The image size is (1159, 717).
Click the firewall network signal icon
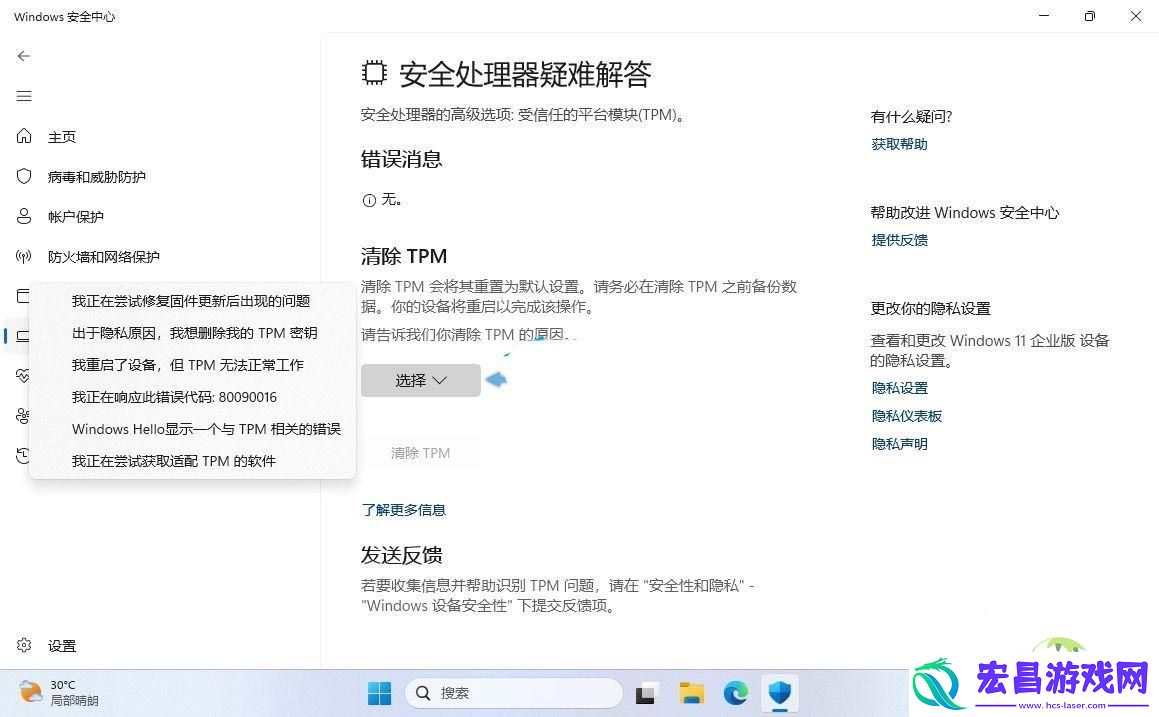coord(24,256)
